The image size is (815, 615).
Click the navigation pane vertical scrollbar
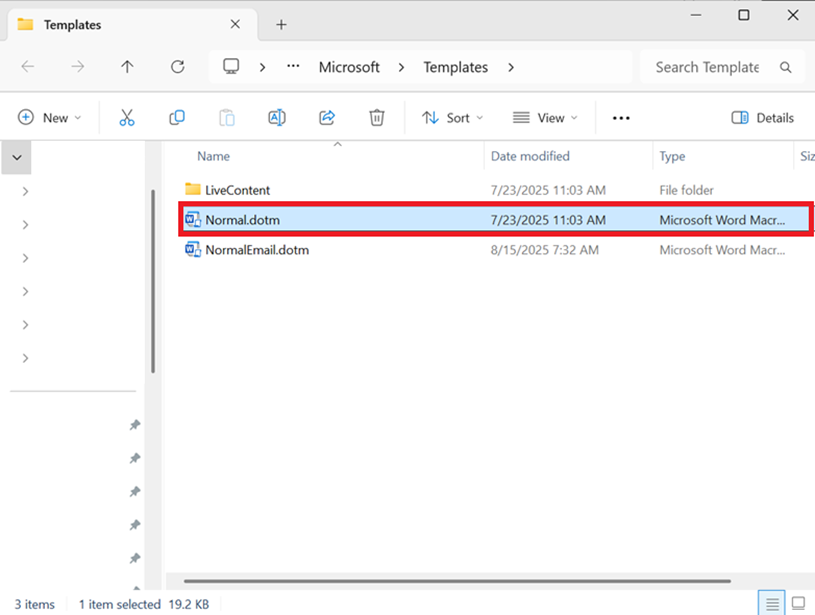coord(153,281)
